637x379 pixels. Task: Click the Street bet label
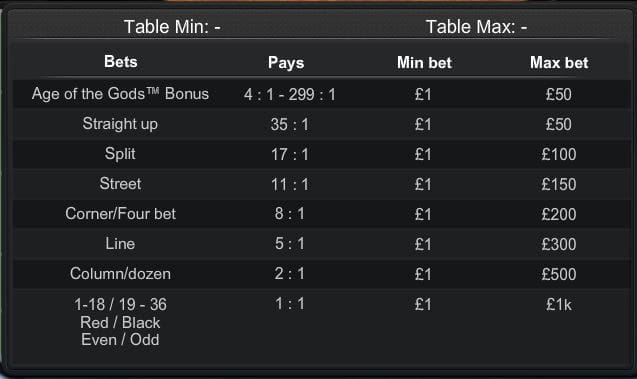[x=120, y=184]
